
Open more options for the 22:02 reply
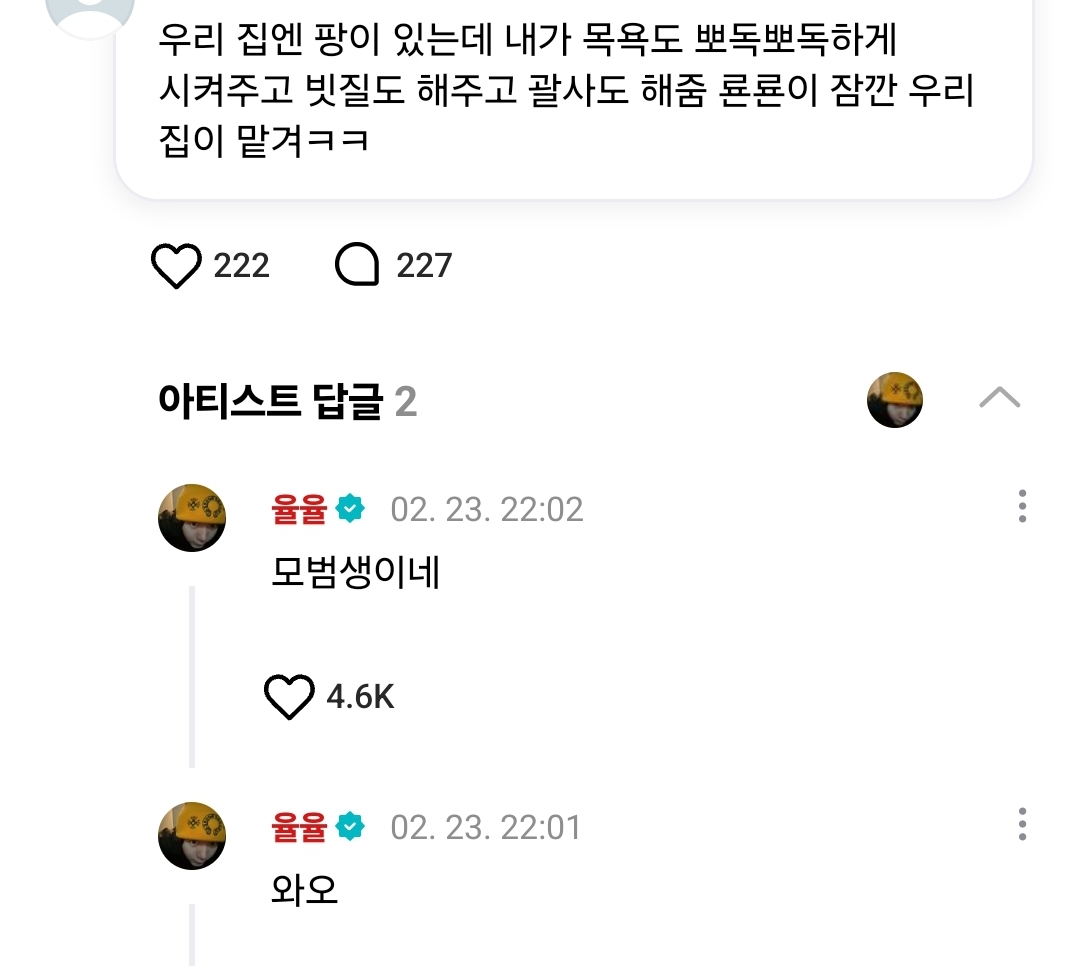[x=1022, y=506]
